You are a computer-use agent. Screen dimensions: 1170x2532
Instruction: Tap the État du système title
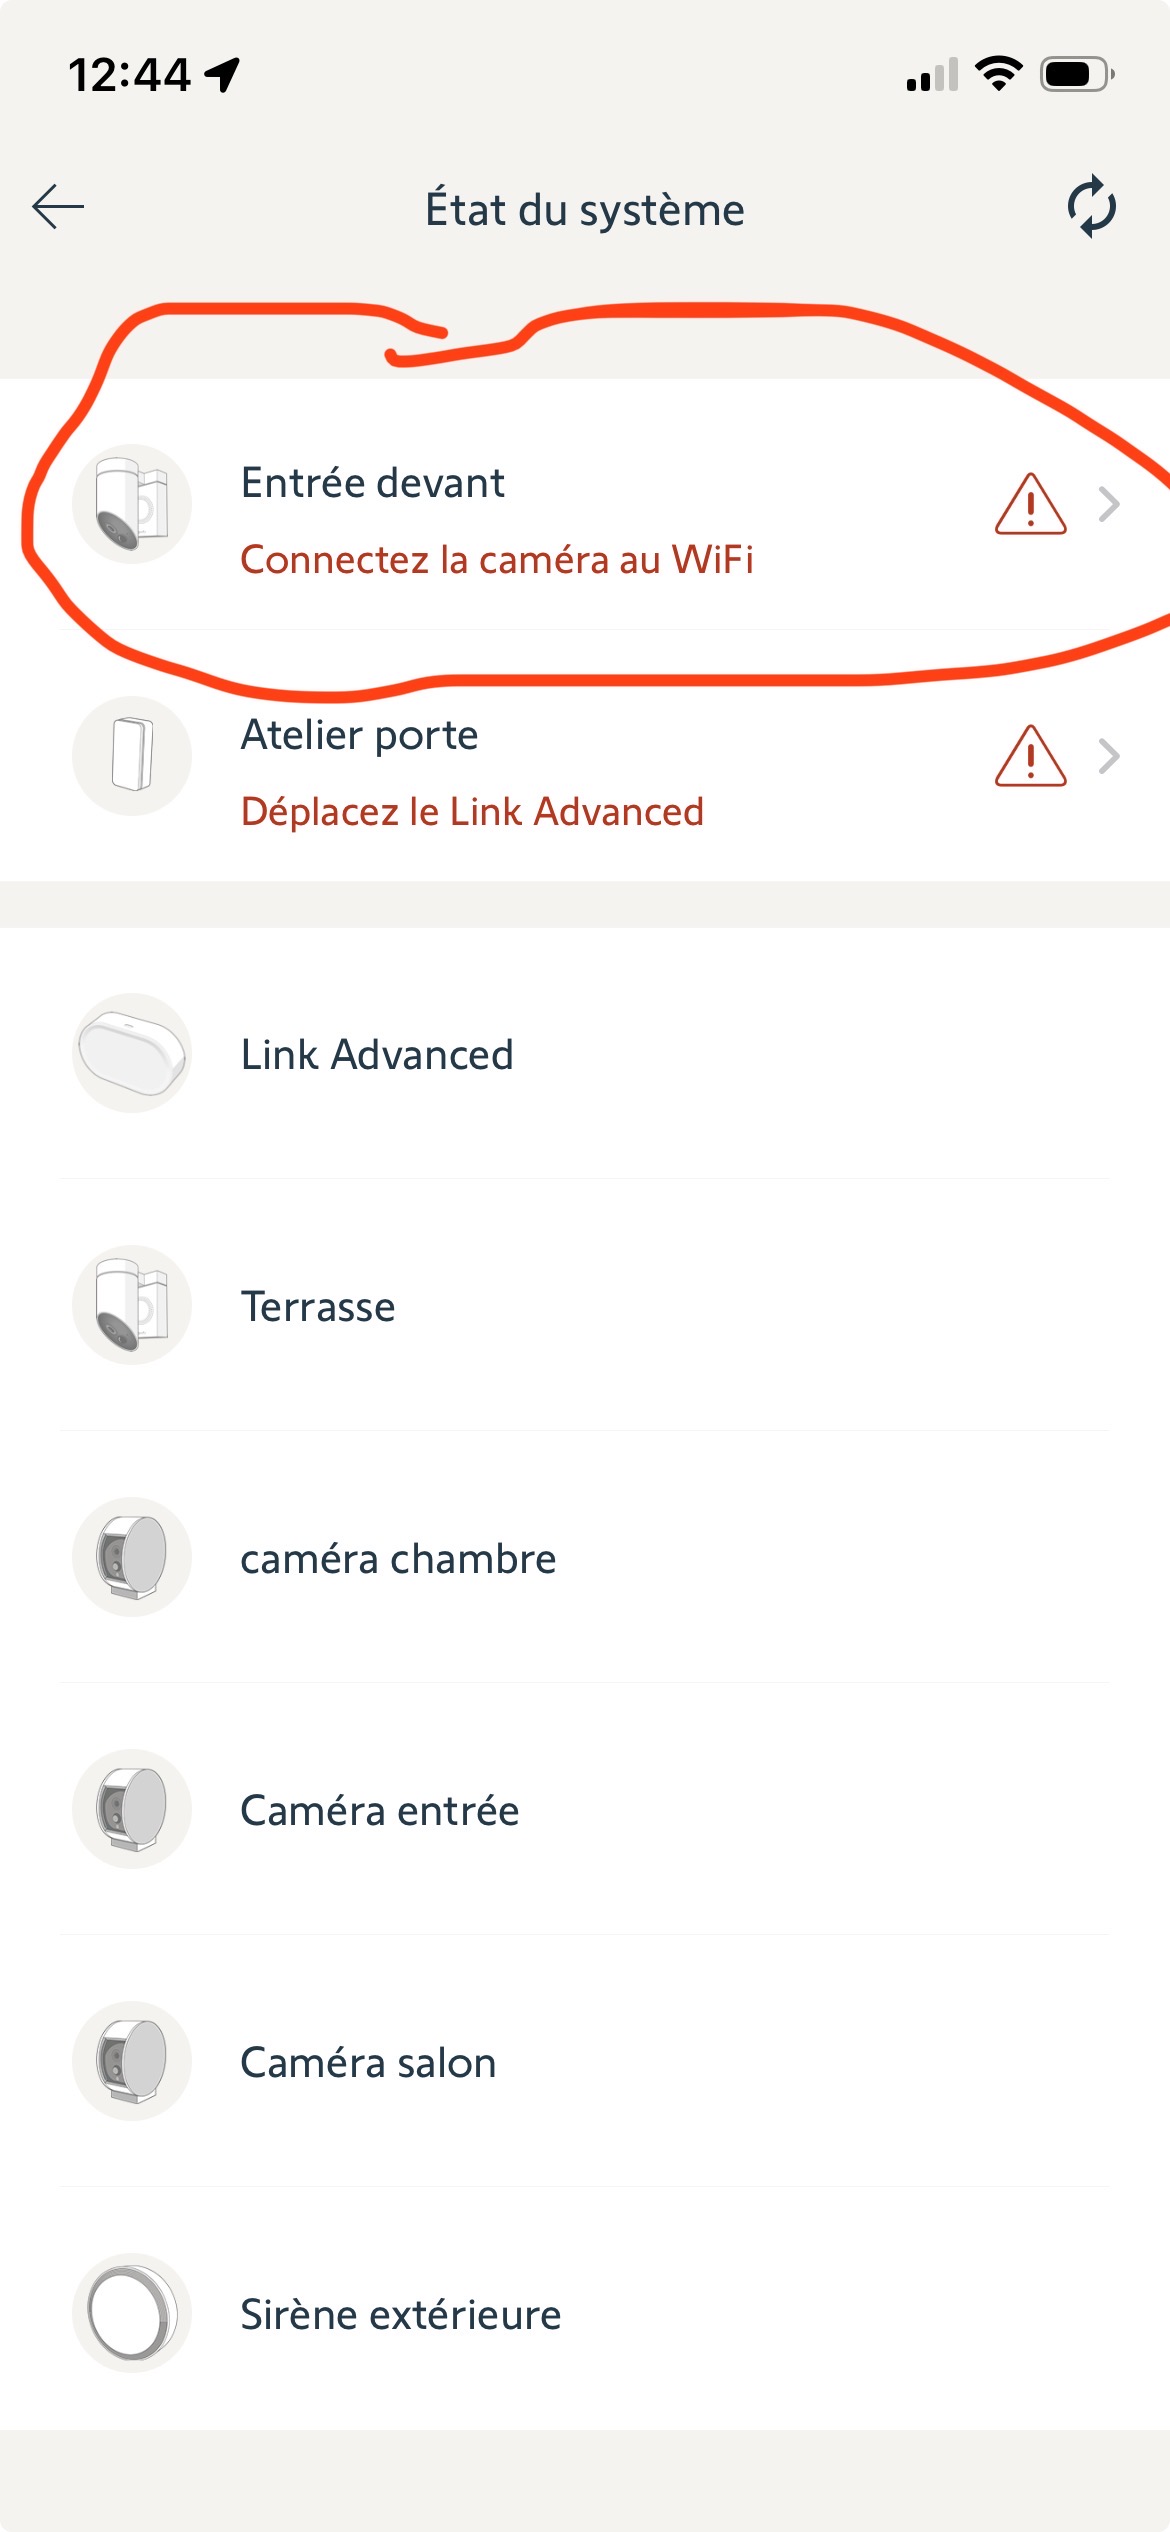[585, 210]
